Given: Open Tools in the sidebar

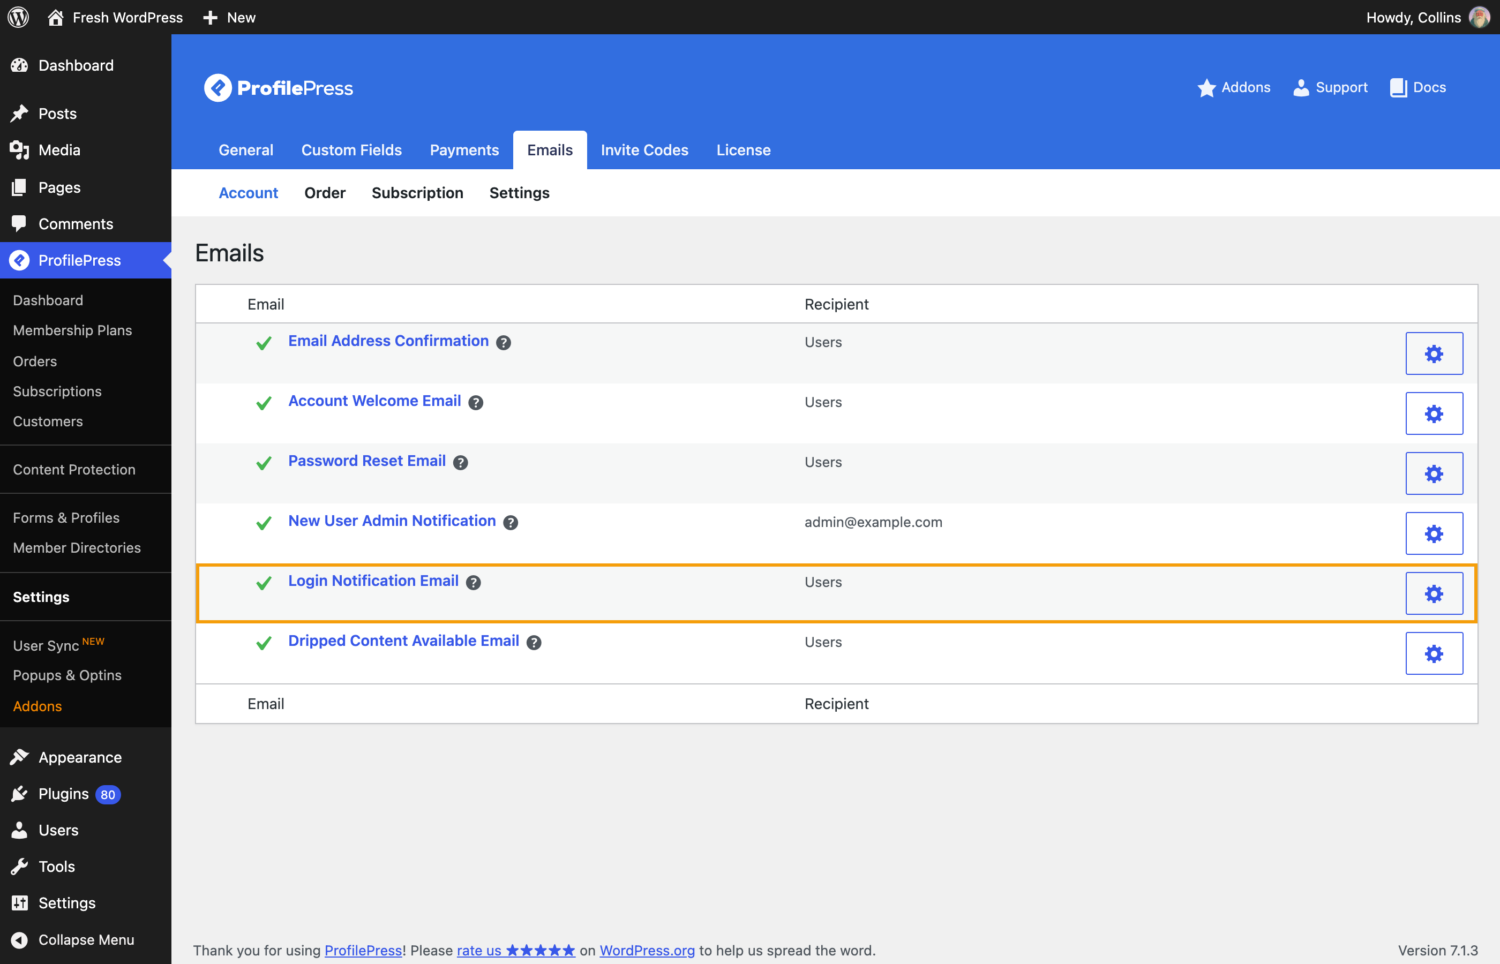Looking at the screenshot, I should click(x=85, y=866).
